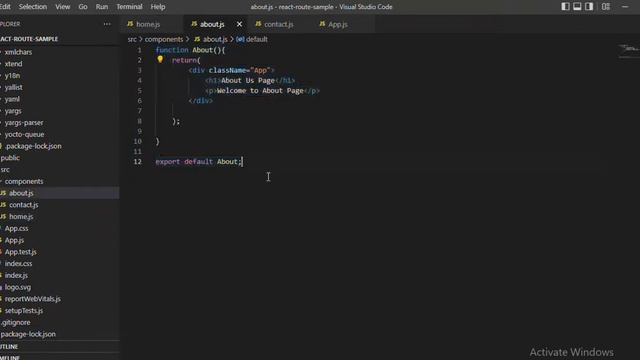Open home.js from the file tree
Viewport: 640px width, 360px height.
(x=21, y=217)
